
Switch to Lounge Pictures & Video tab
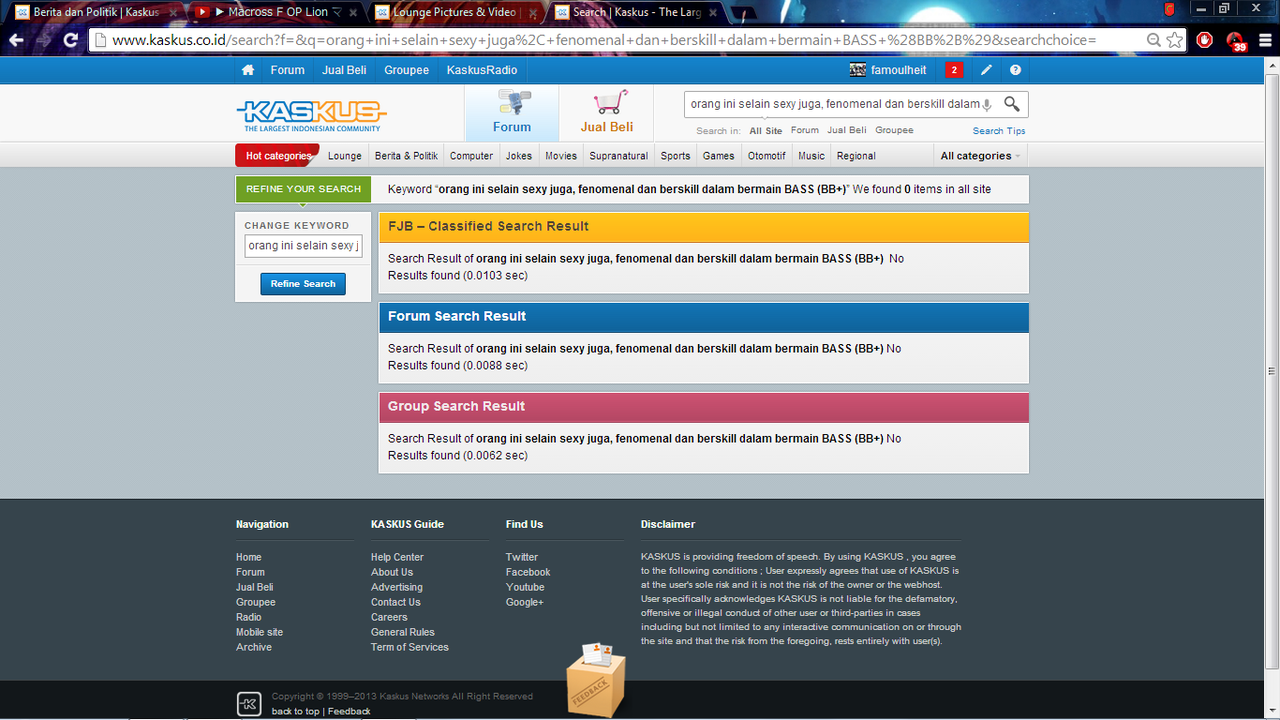(x=455, y=12)
